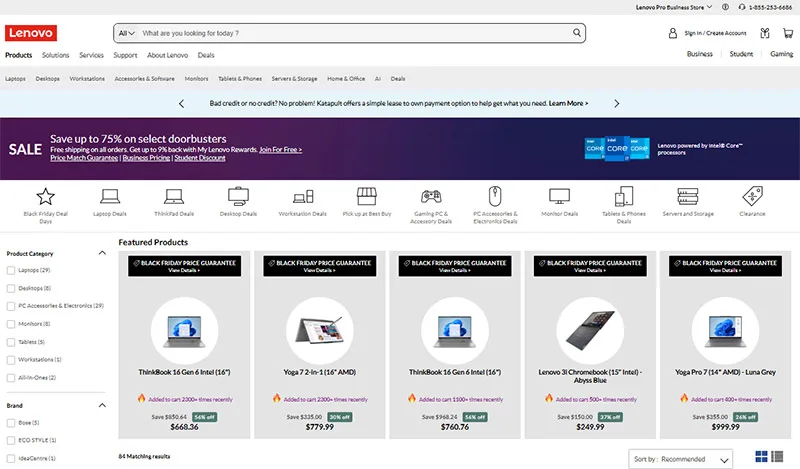Click Sign In / Create Account
Viewport: 800px width, 469px height.
tap(715, 33)
